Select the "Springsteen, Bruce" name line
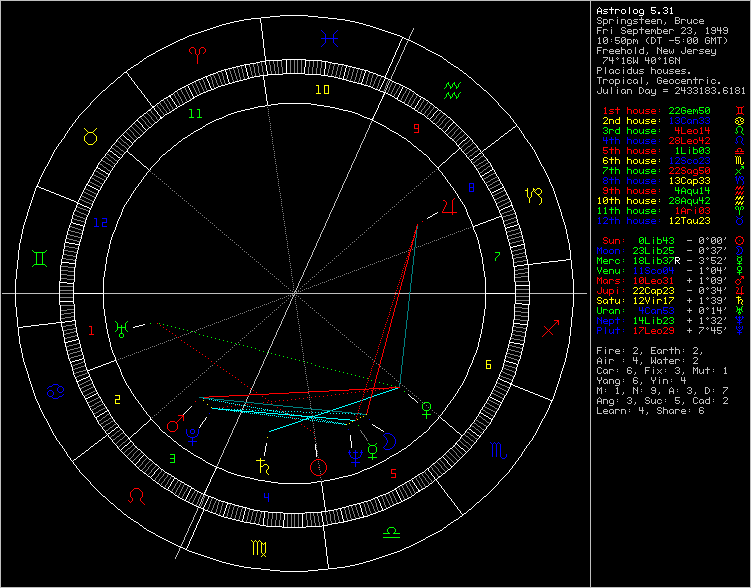Image resolution: width=751 pixels, height=588 pixels. coord(650,21)
